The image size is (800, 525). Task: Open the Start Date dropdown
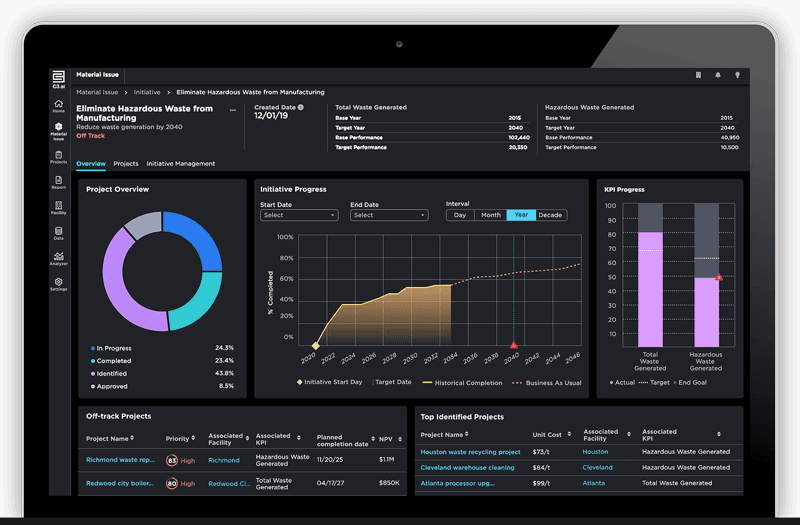pyautogui.click(x=299, y=215)
